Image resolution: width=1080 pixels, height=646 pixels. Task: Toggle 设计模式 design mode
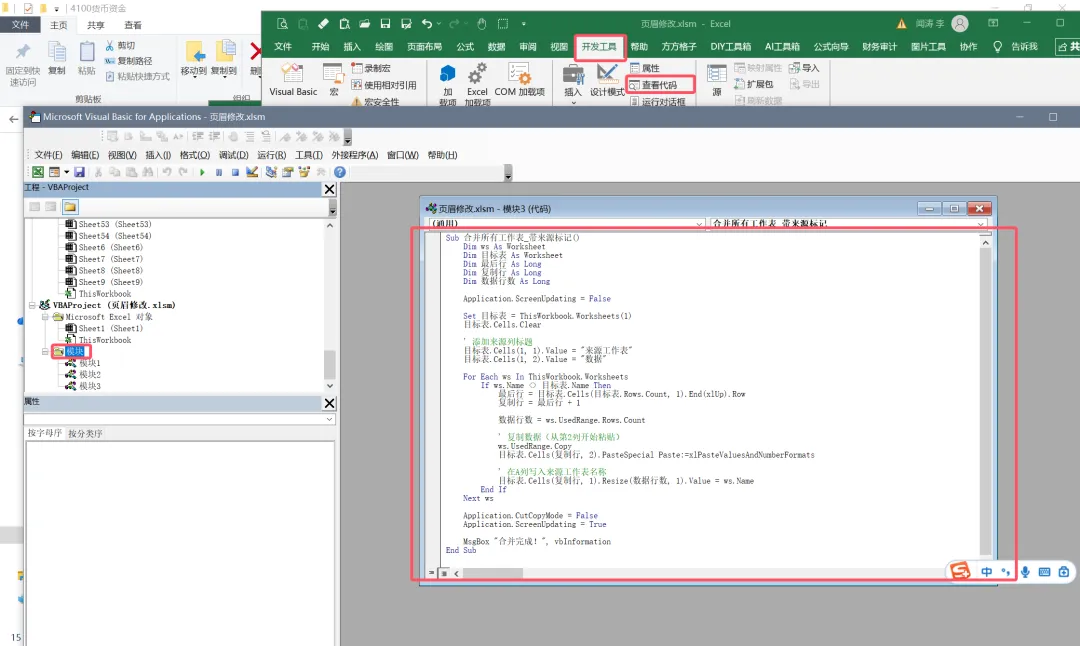click(x=607, y=79)
